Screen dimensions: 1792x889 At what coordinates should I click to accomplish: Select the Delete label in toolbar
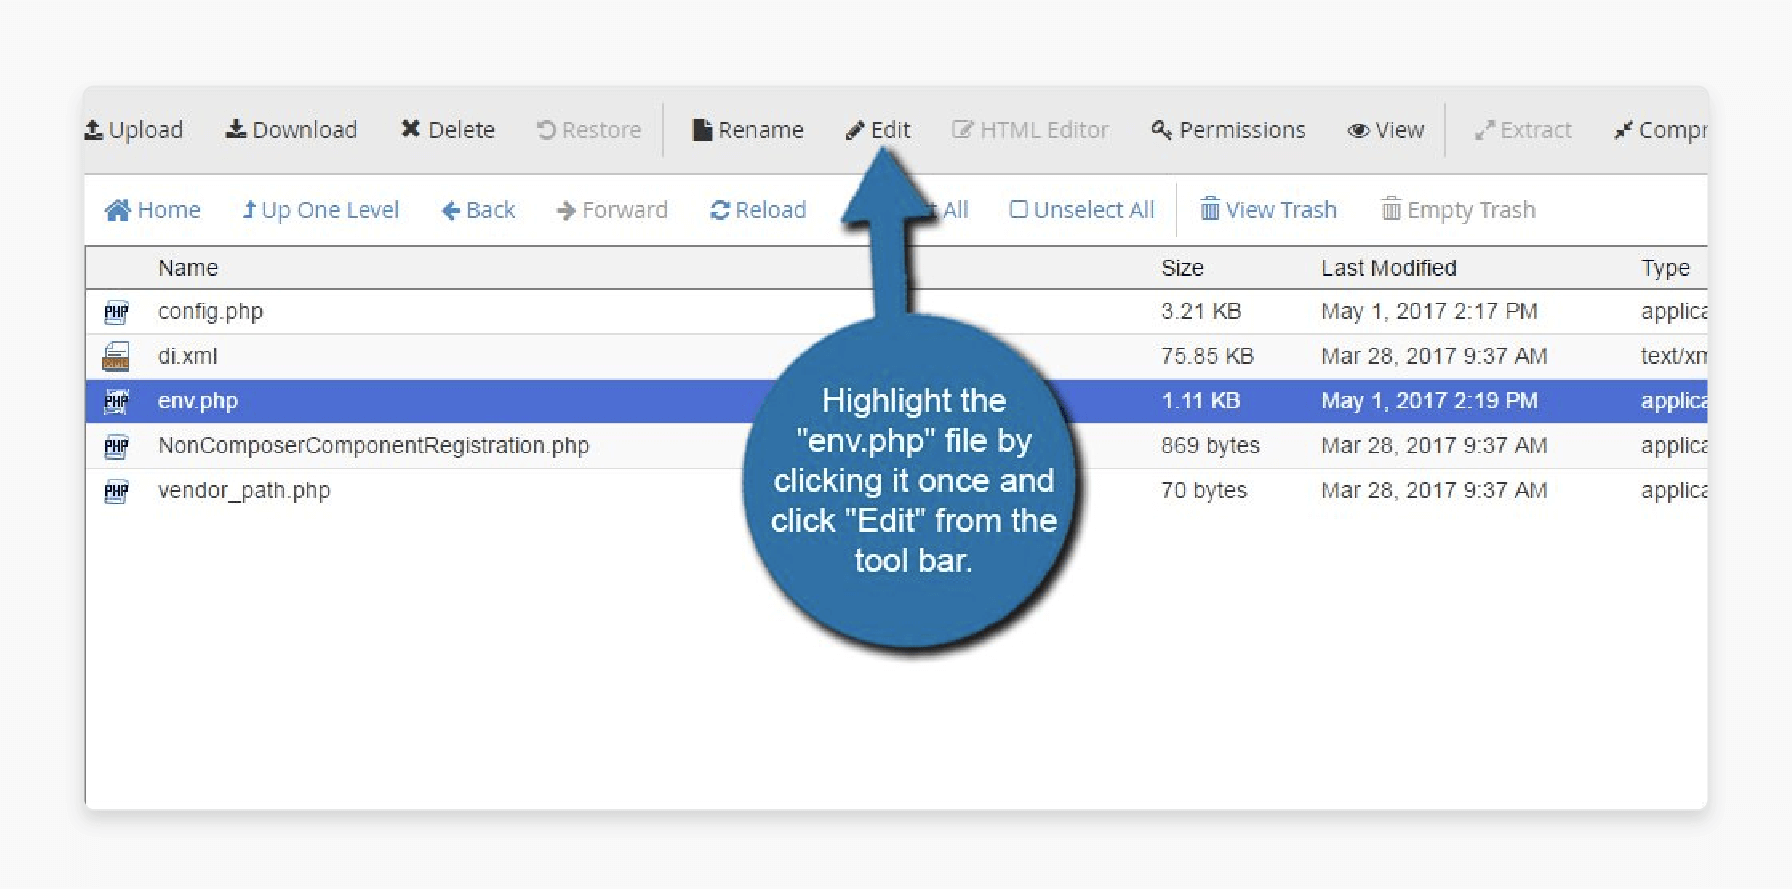pyautogui.click(x=462, y=130)
